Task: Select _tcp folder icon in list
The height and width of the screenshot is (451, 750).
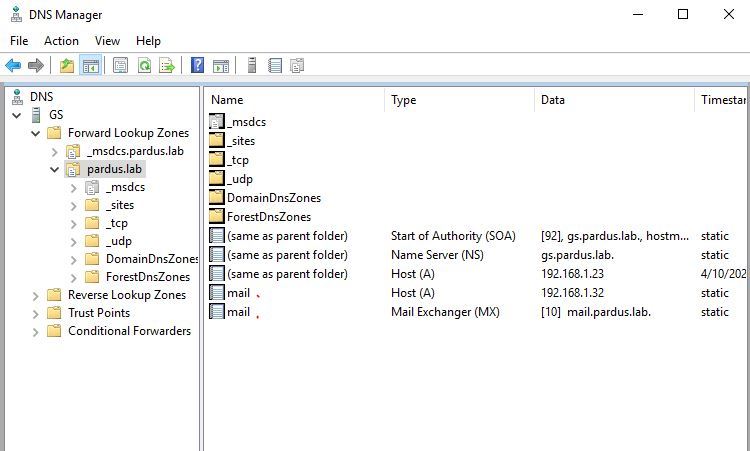Action: [217, 160]
